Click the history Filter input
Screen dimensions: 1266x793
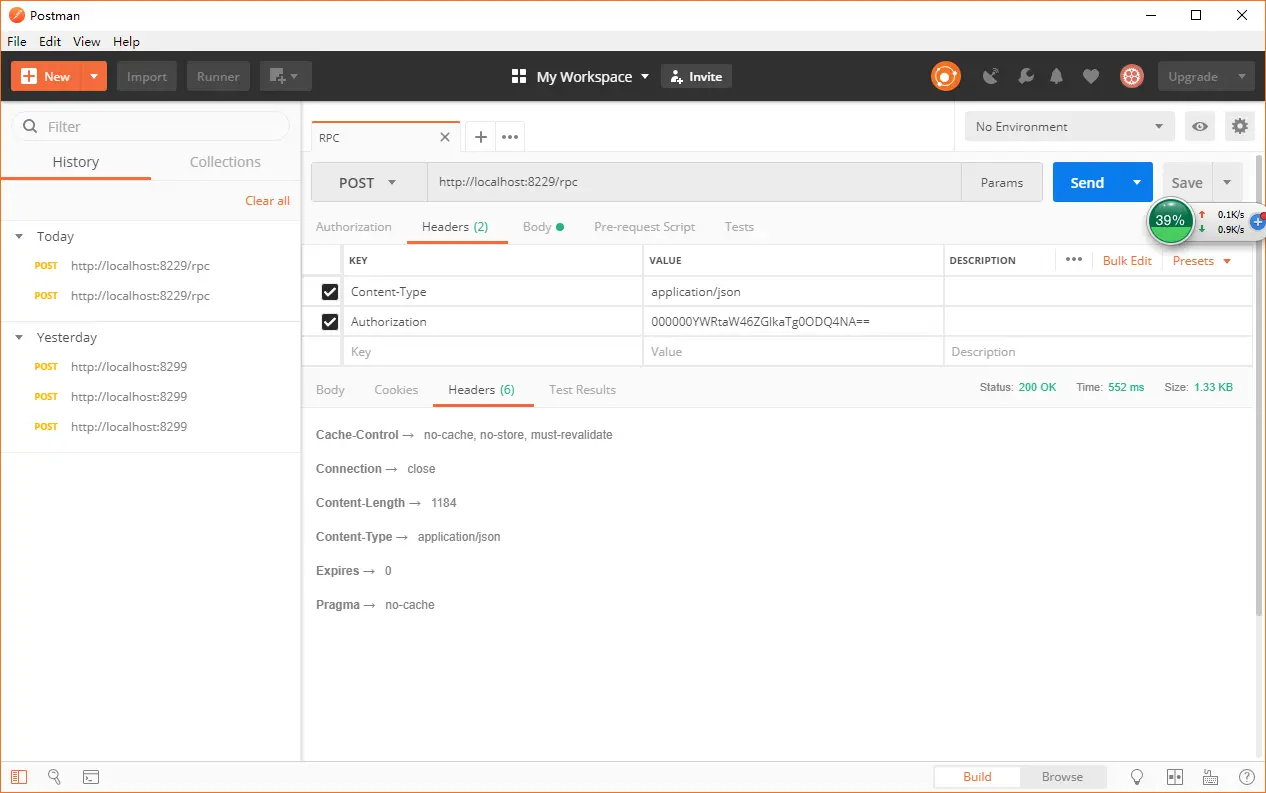pos(150,126)
